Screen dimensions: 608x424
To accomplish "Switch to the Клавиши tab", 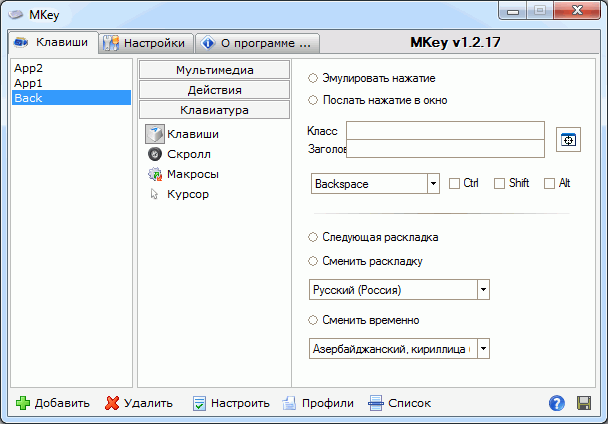I will coord(53,42).
